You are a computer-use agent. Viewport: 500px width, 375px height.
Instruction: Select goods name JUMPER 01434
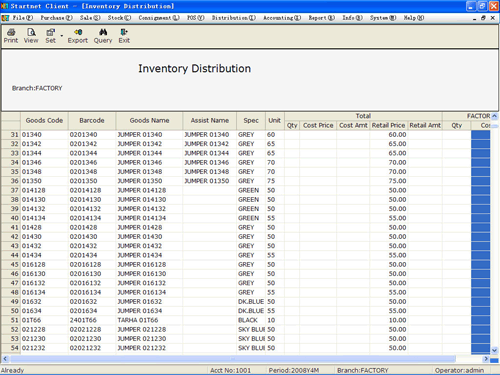pyautogui.click(x=149, y=255)
